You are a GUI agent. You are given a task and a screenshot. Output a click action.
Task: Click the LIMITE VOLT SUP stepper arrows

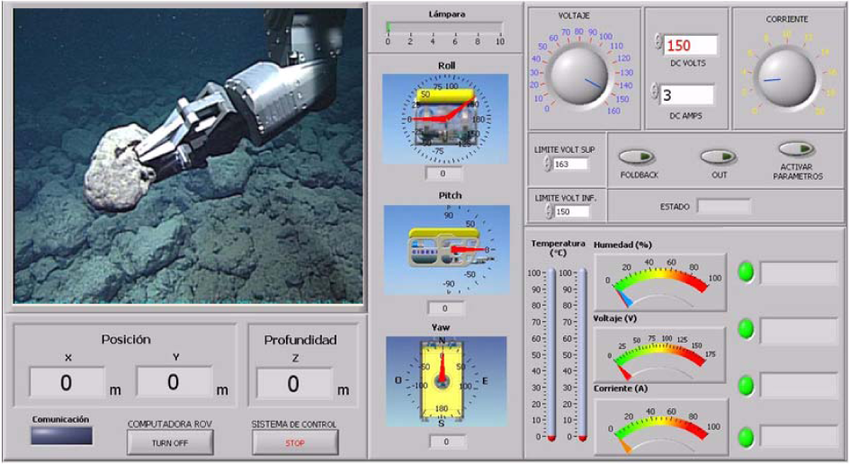548,164
